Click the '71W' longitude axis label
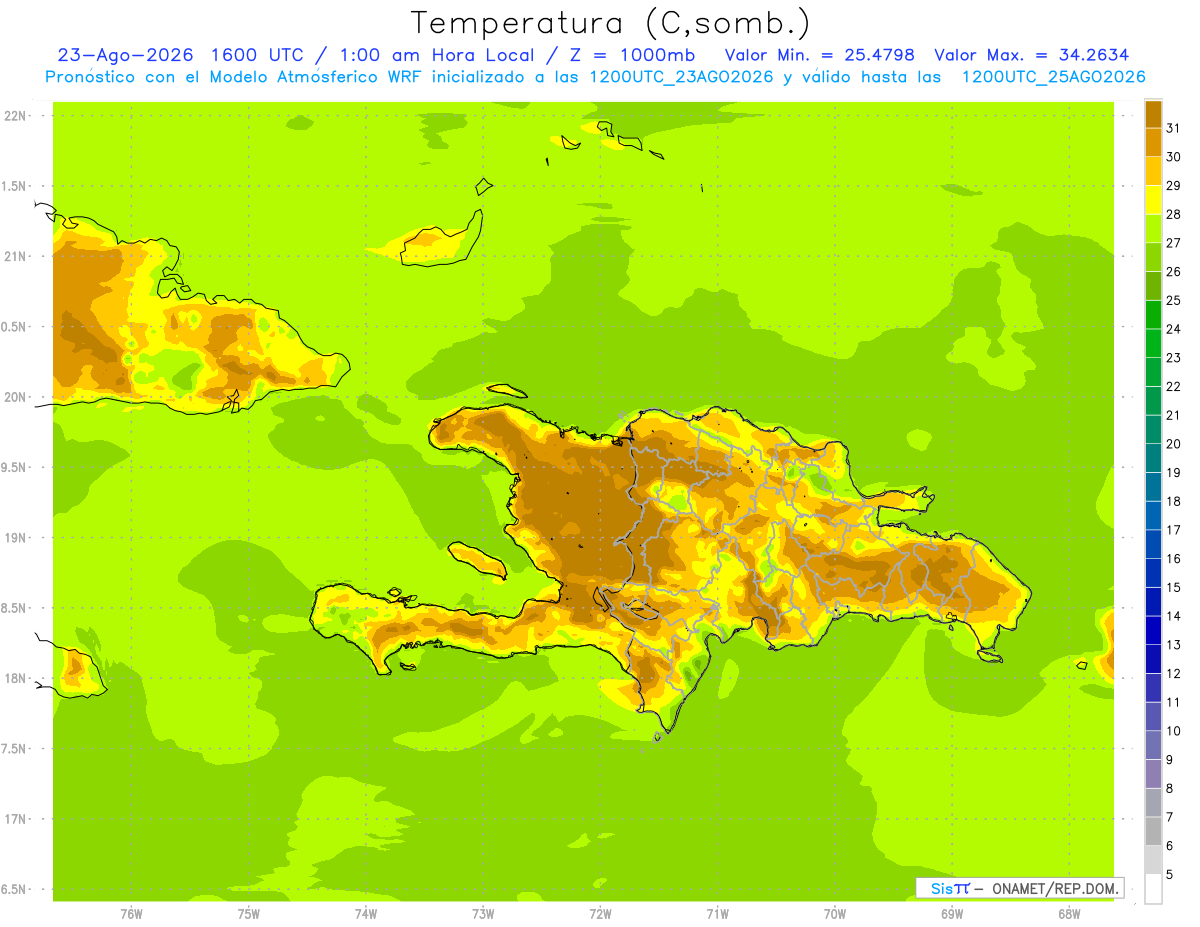1200x927 pixels. coord(717,913)
